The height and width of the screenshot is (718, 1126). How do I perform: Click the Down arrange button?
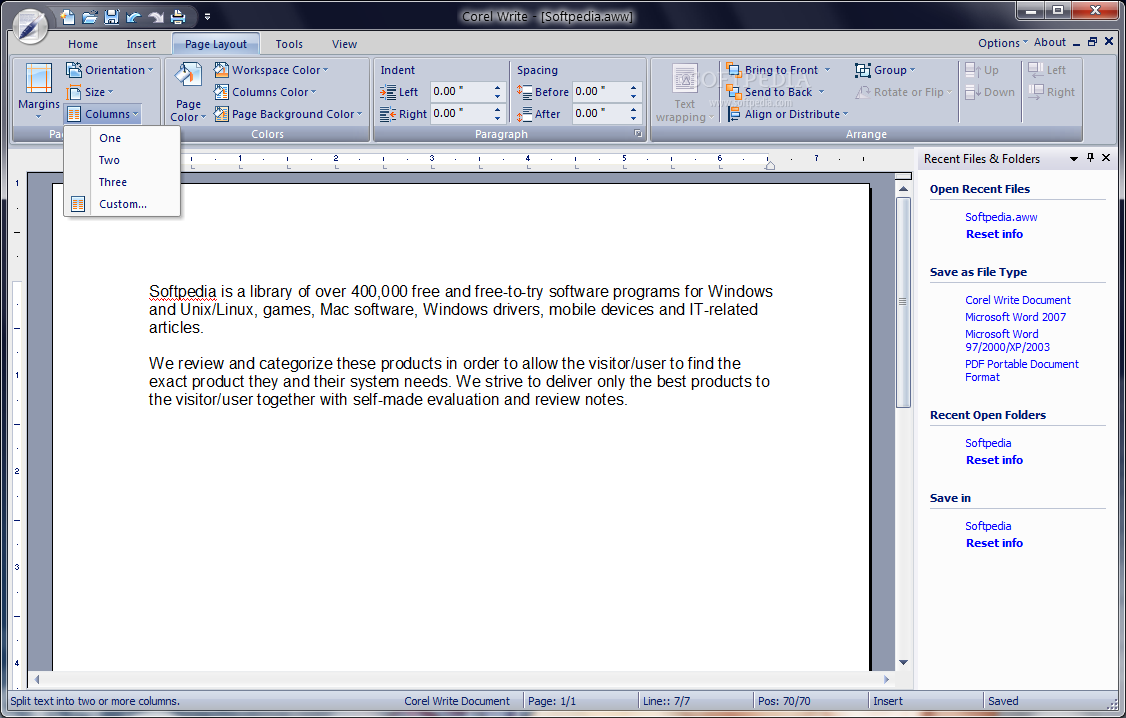(x=990, y=92)
